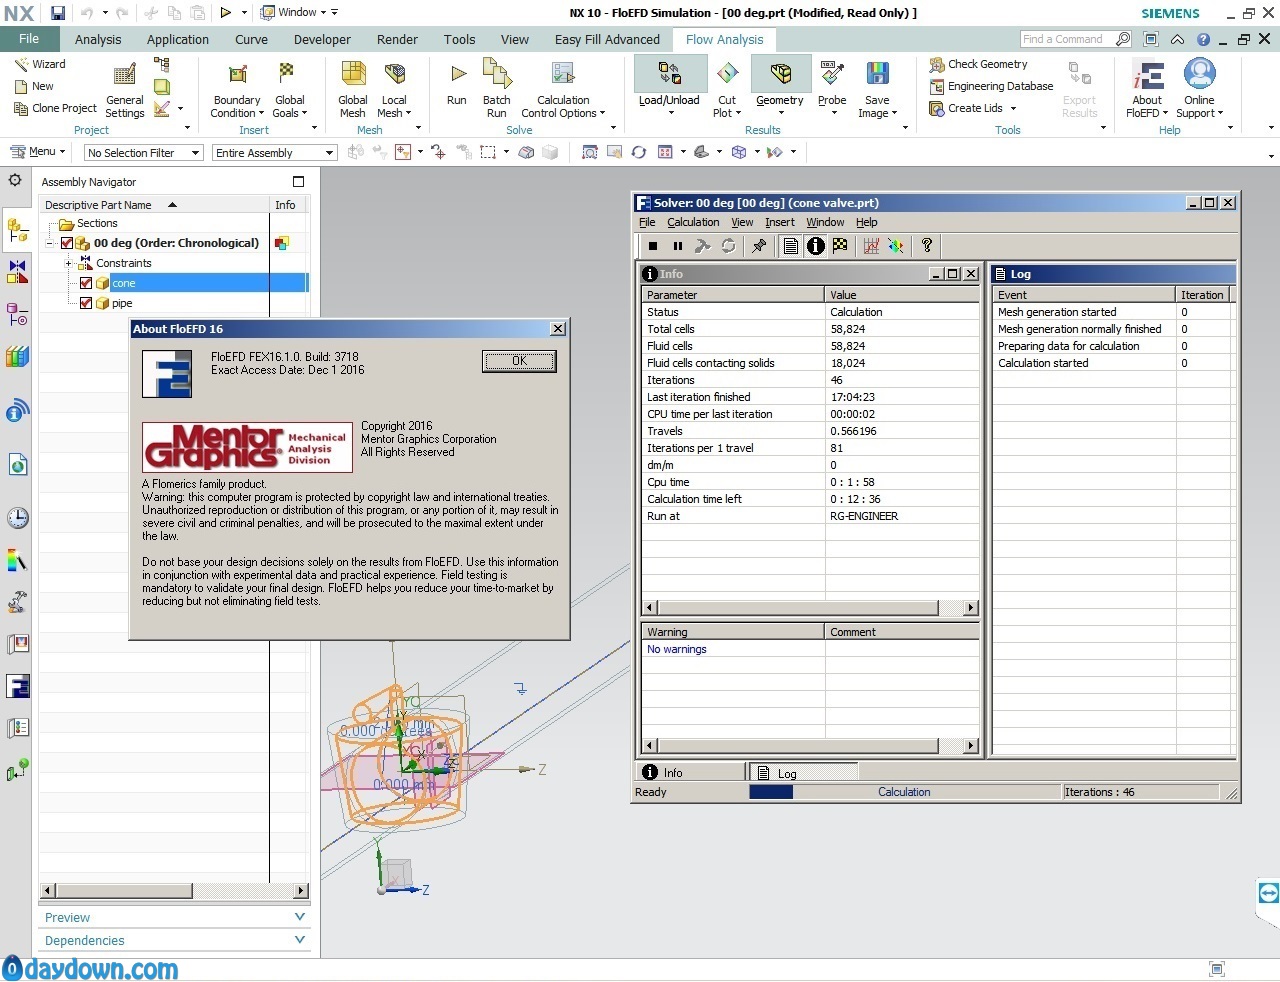The image size is (1280, 982).
Task: Click the Warning table horizontal scrollbar
Action: 810,746
